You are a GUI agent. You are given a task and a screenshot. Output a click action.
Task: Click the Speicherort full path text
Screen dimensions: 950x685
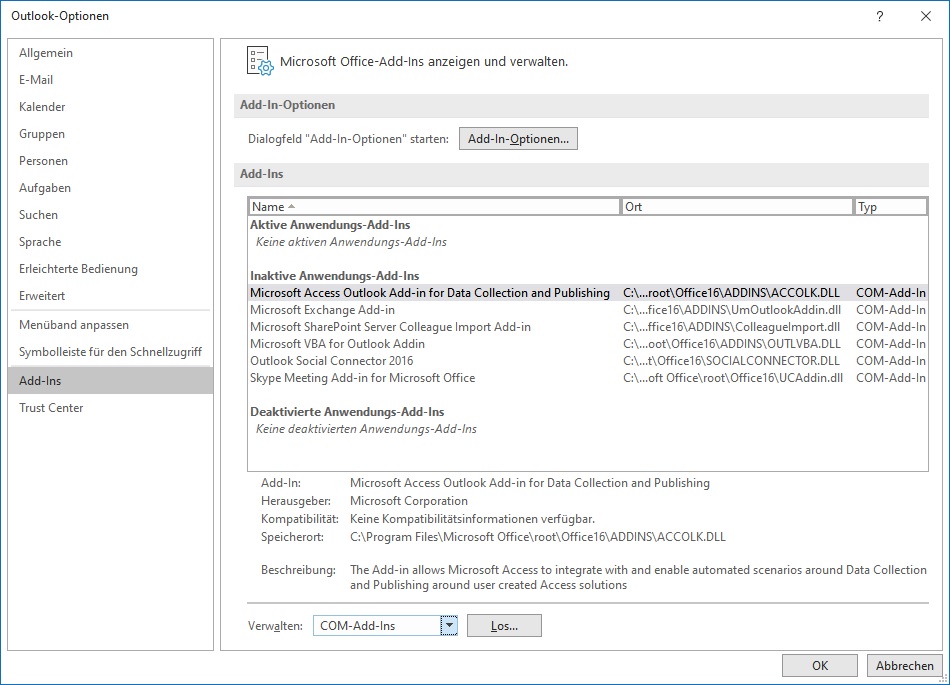click(537, 537)
